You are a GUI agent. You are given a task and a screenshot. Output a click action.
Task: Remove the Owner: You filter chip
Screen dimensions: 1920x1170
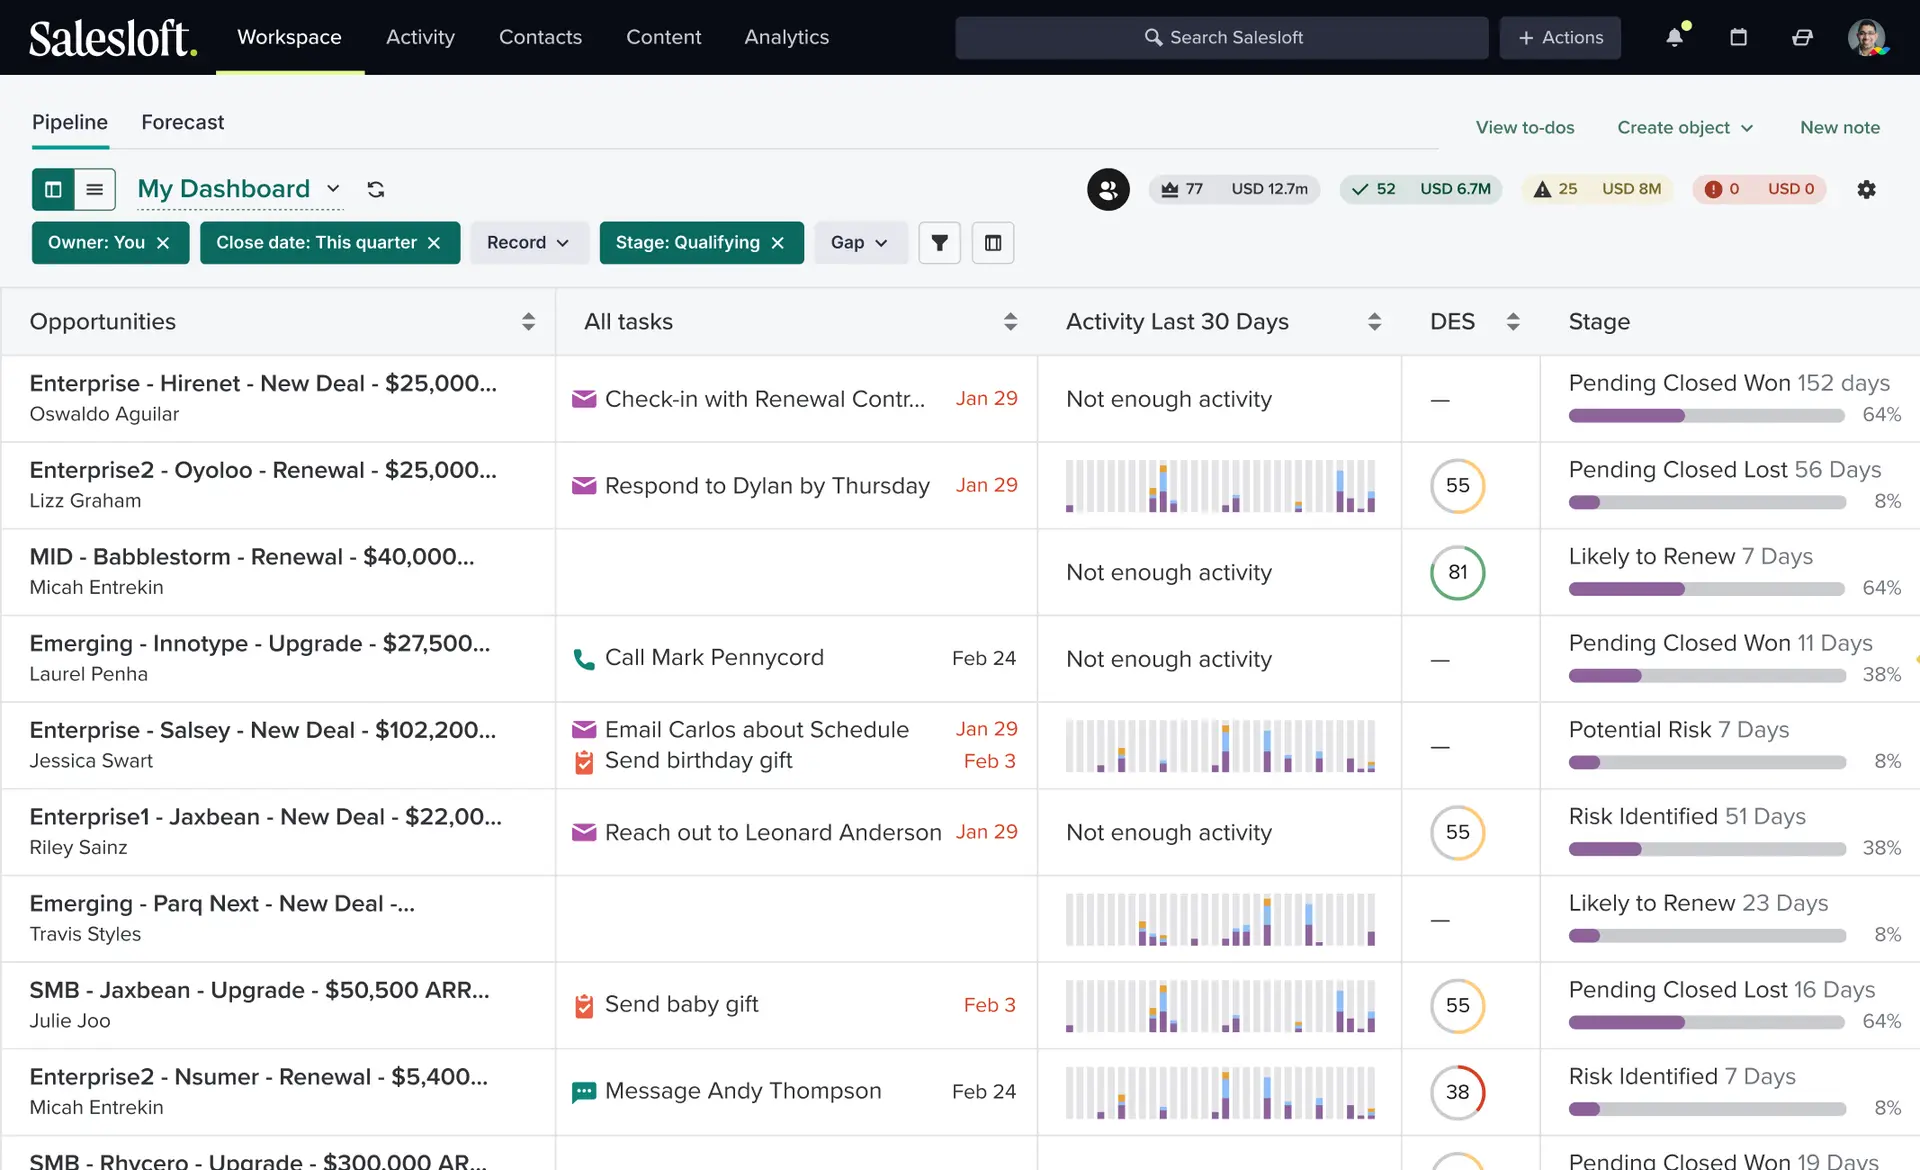pos(163,243)
